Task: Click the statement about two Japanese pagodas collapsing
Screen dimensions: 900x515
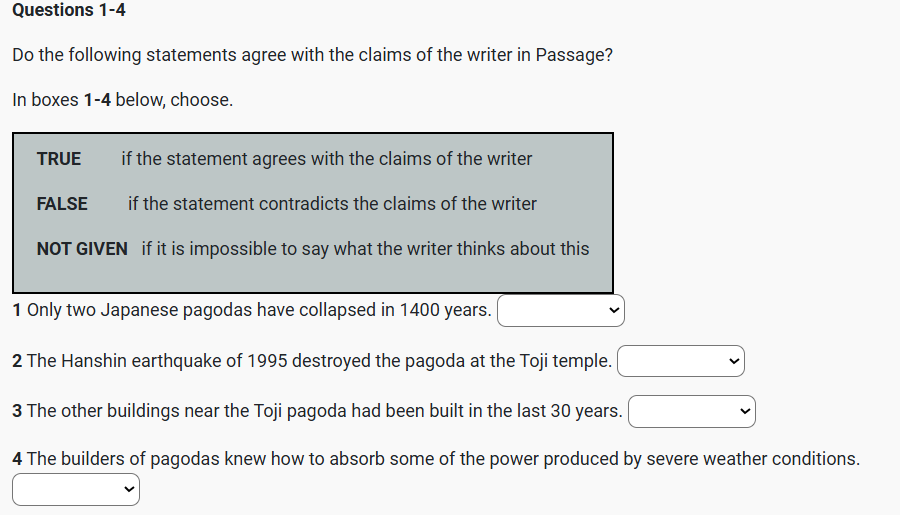Action: point(258,310)
